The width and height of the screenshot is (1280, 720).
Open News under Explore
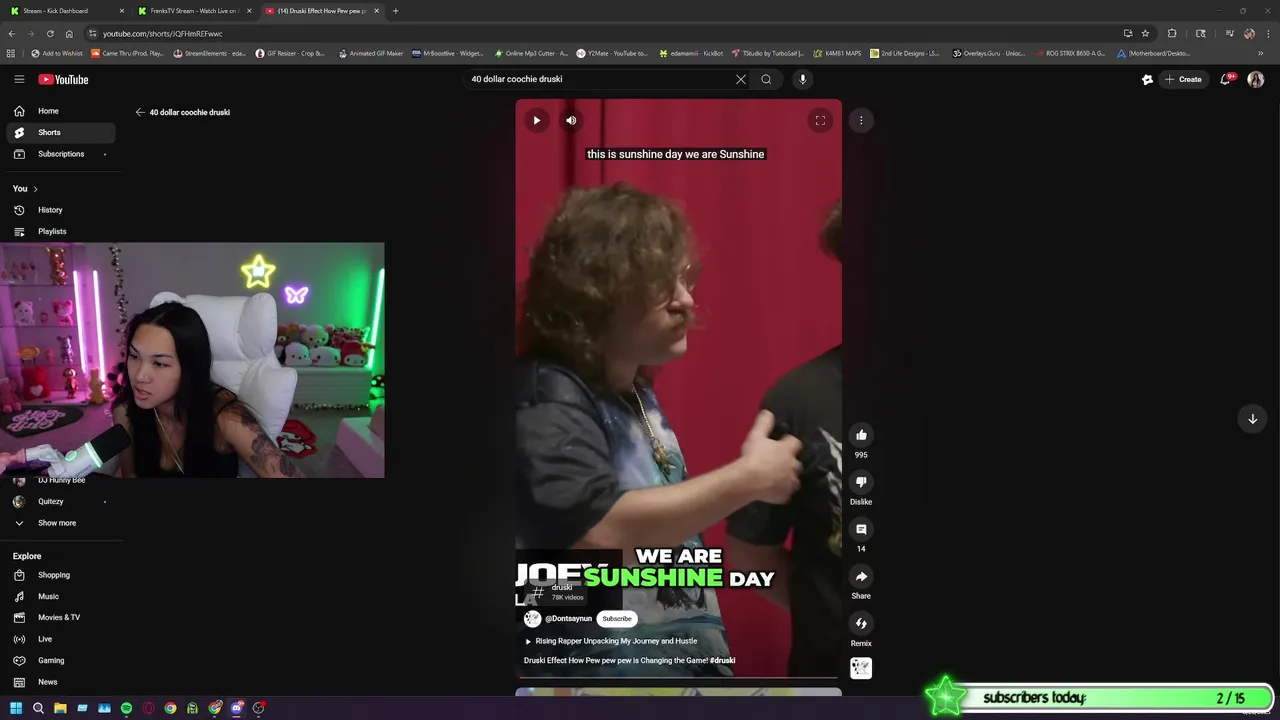pyautogui.click(x=60, y=682)
